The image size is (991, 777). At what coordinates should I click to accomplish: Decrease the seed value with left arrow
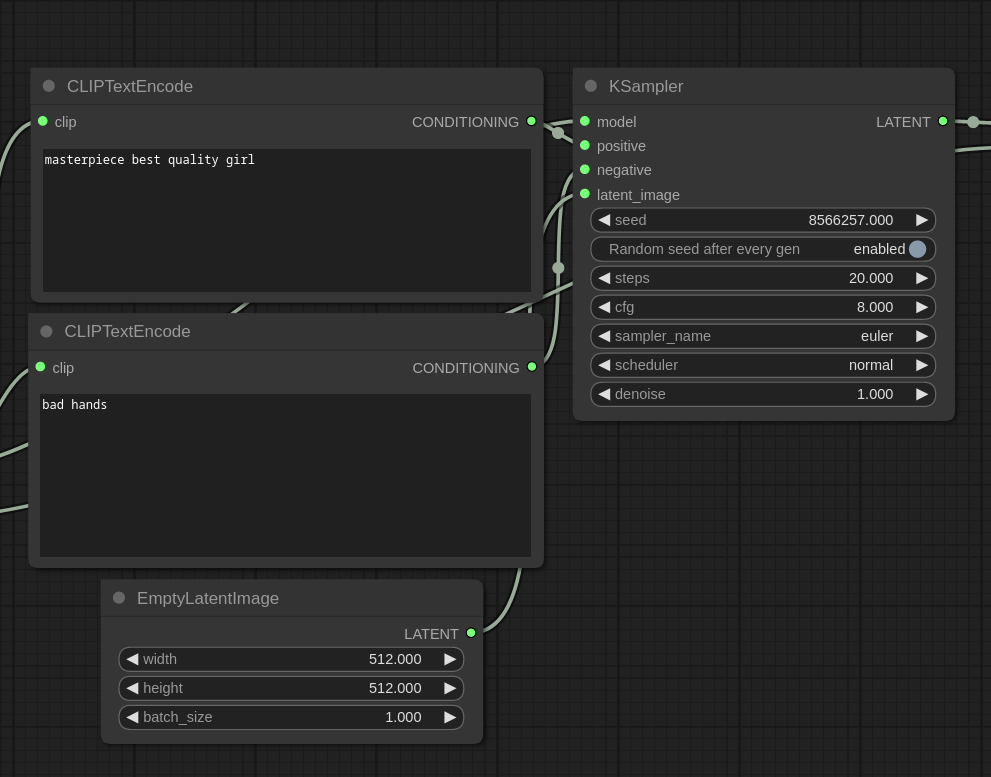(x=605, y=220)
